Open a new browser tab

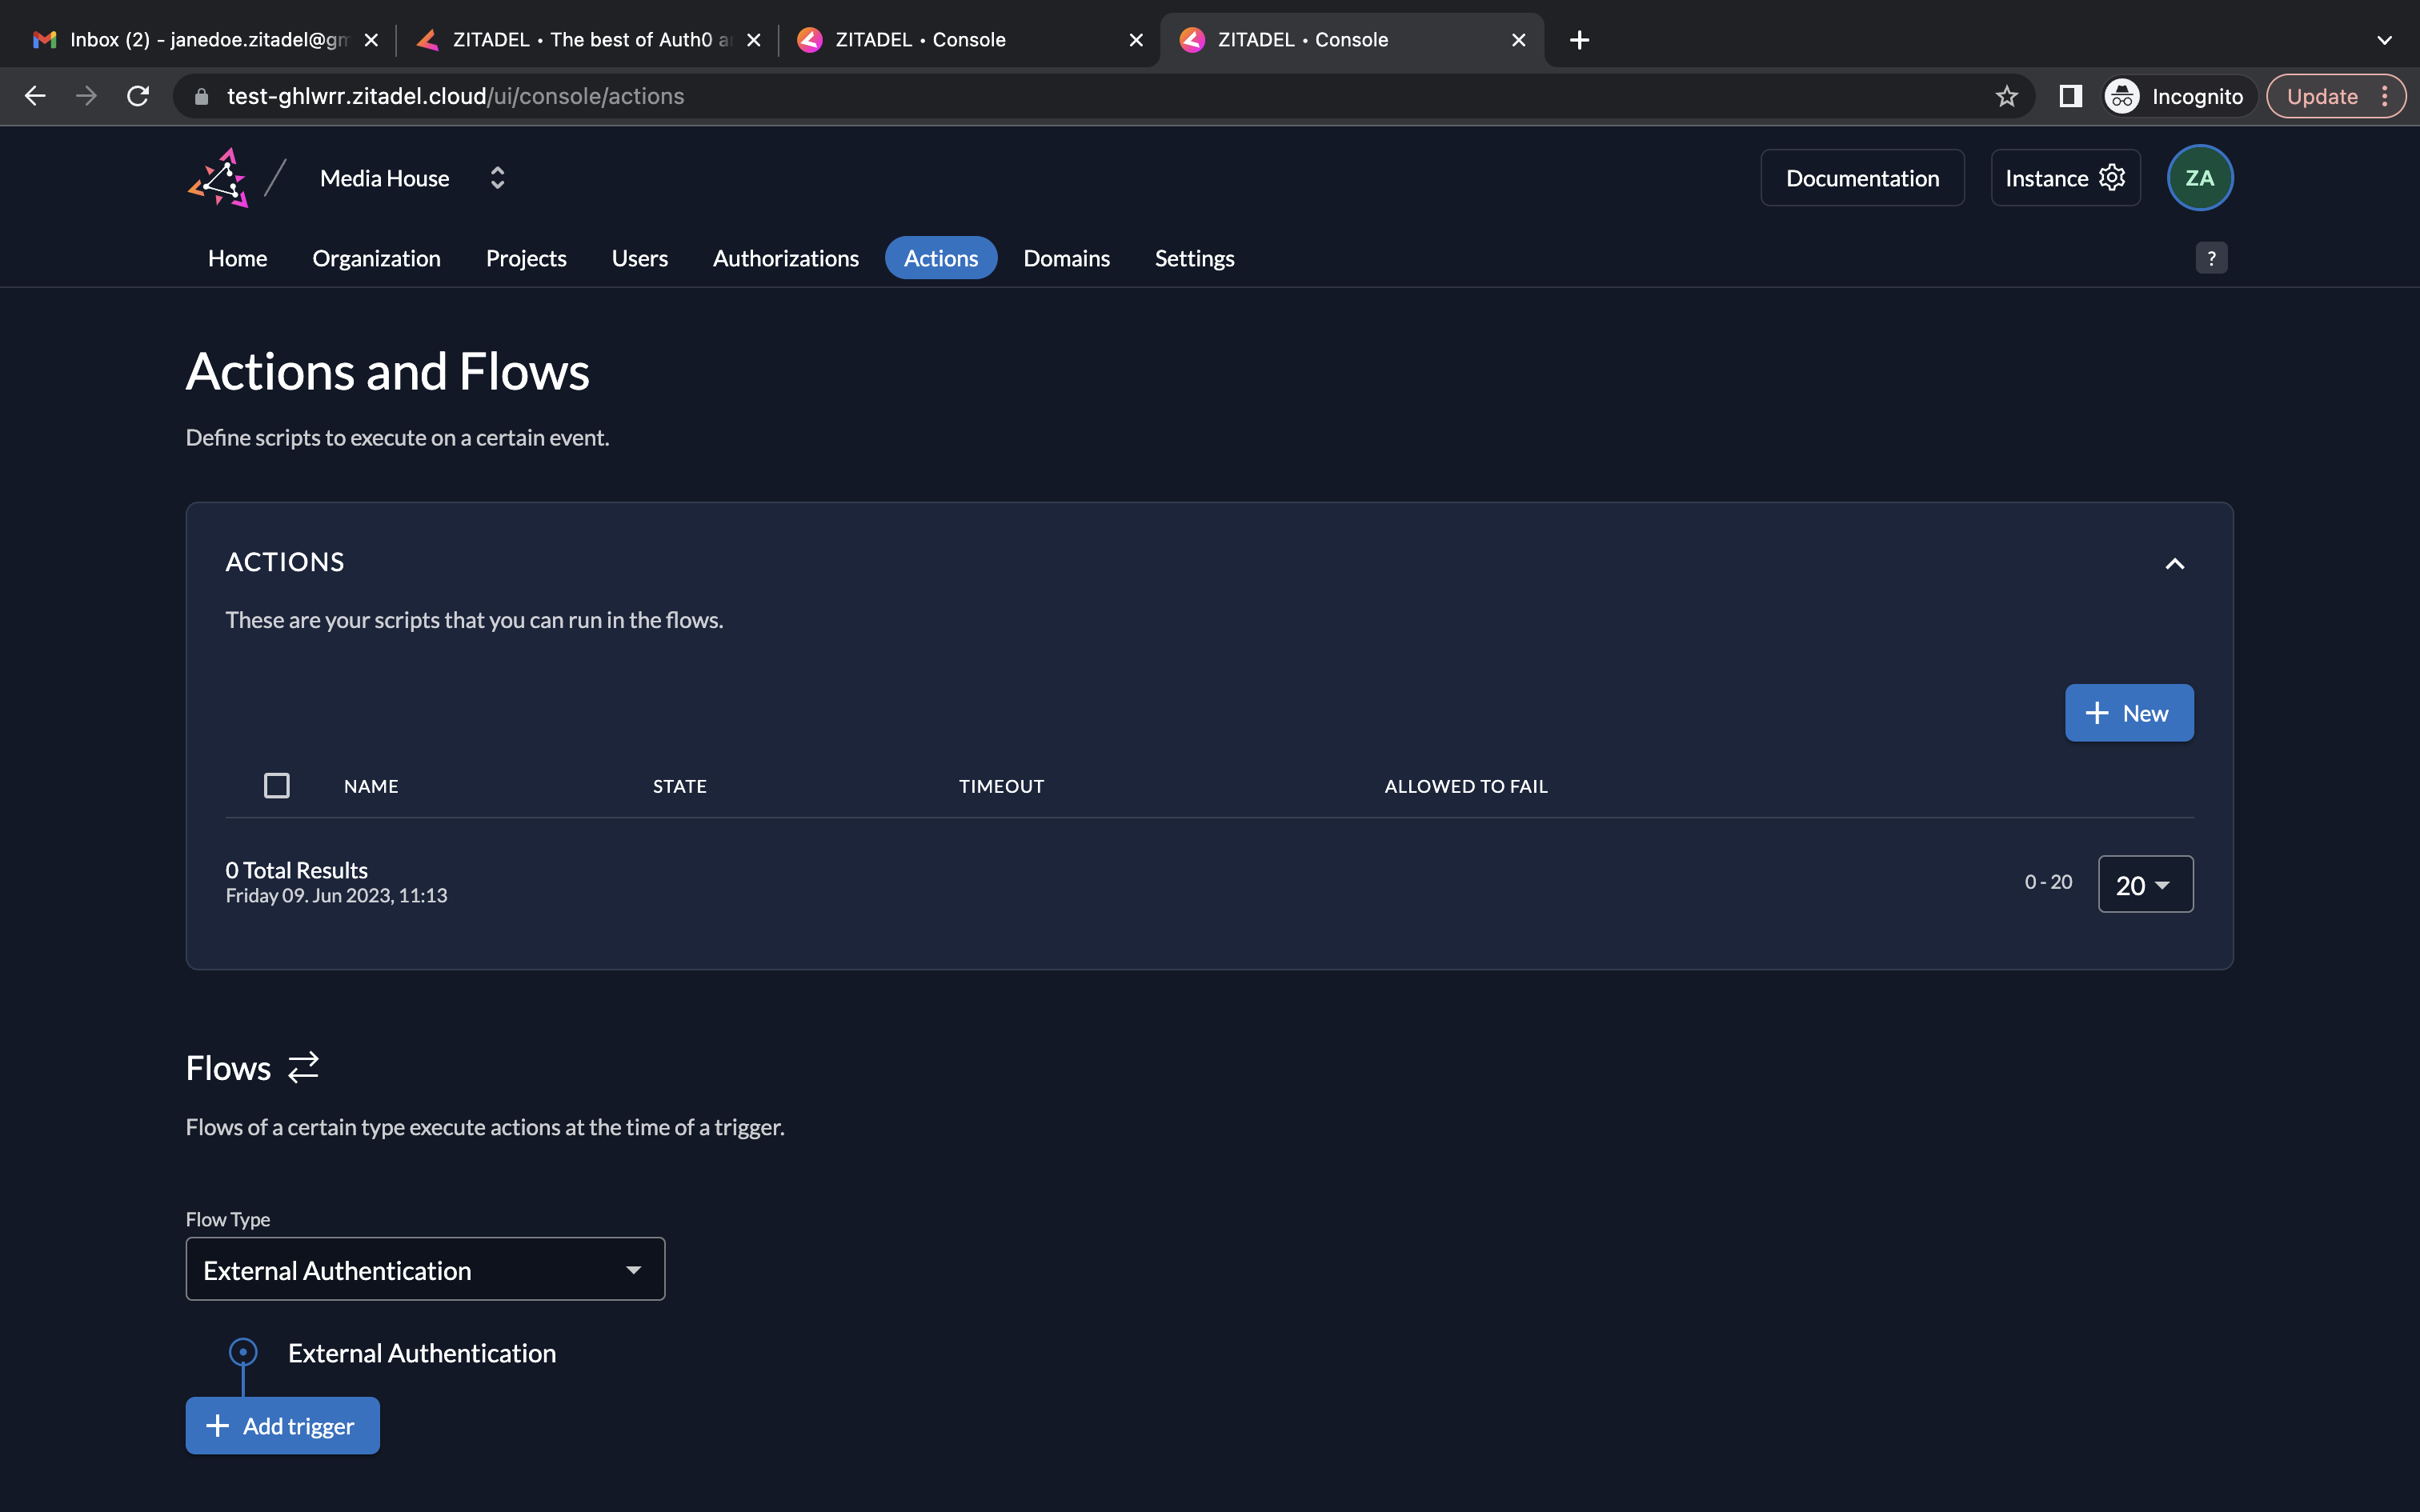pos(1579,40)
